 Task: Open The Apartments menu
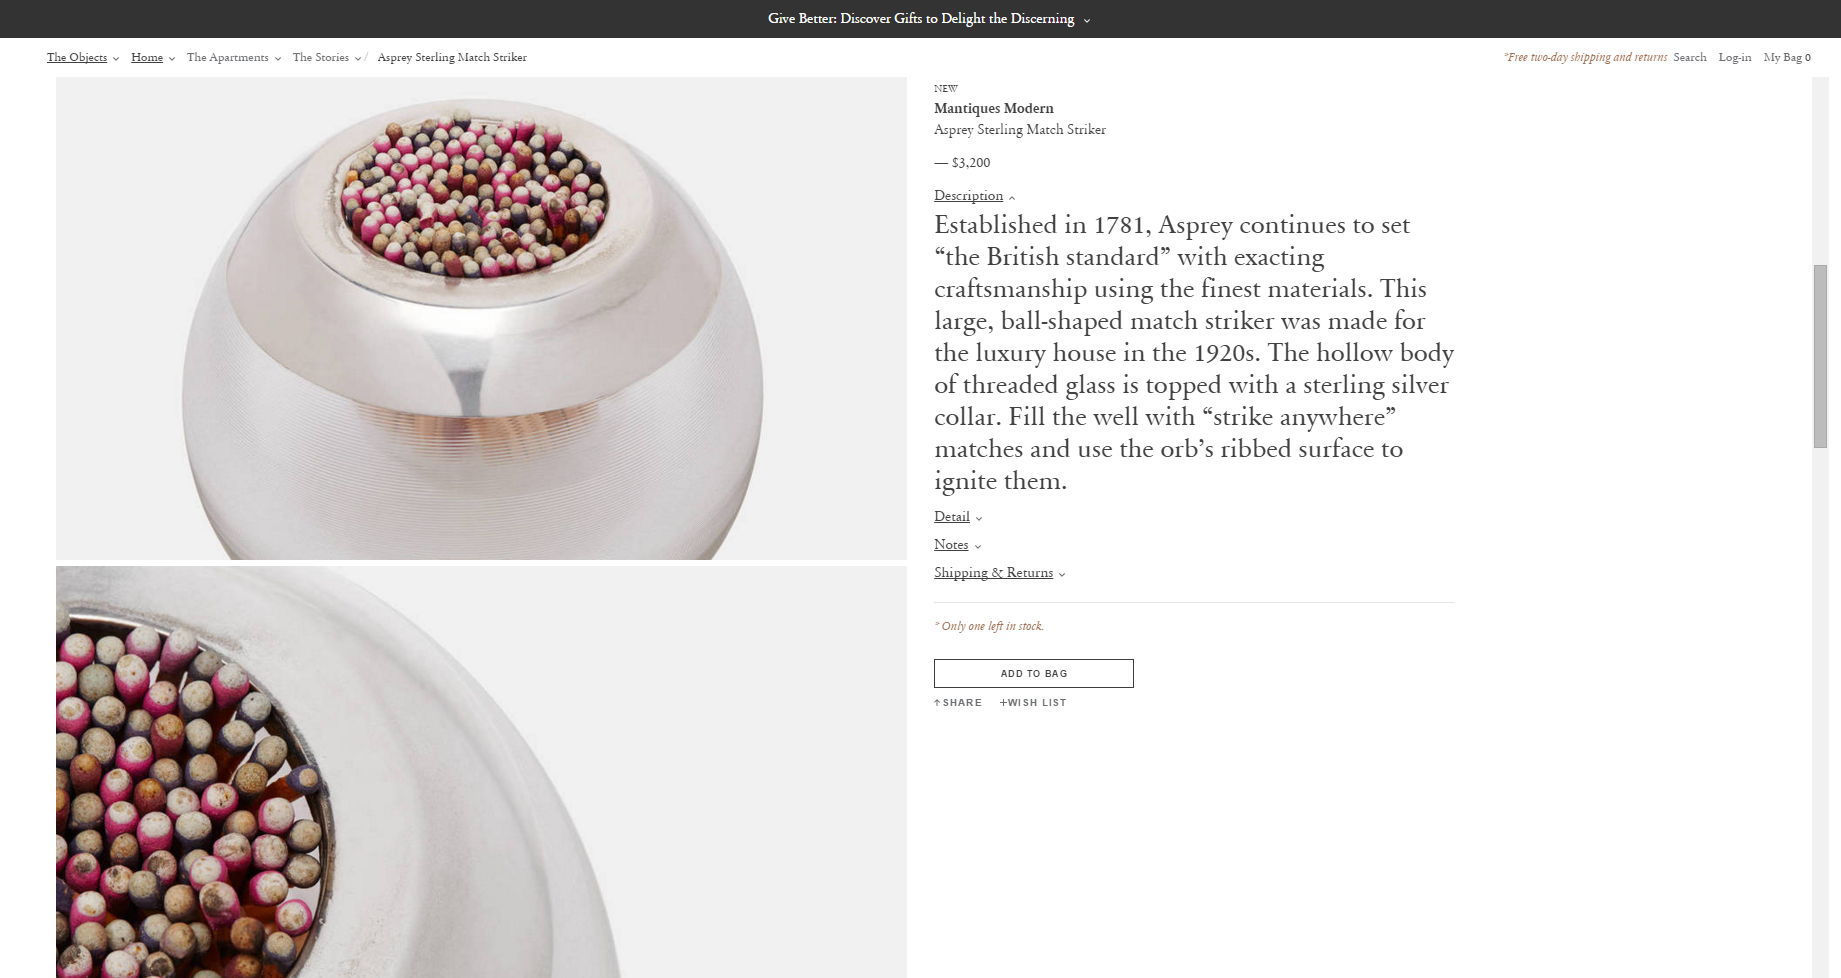(228, 58)
